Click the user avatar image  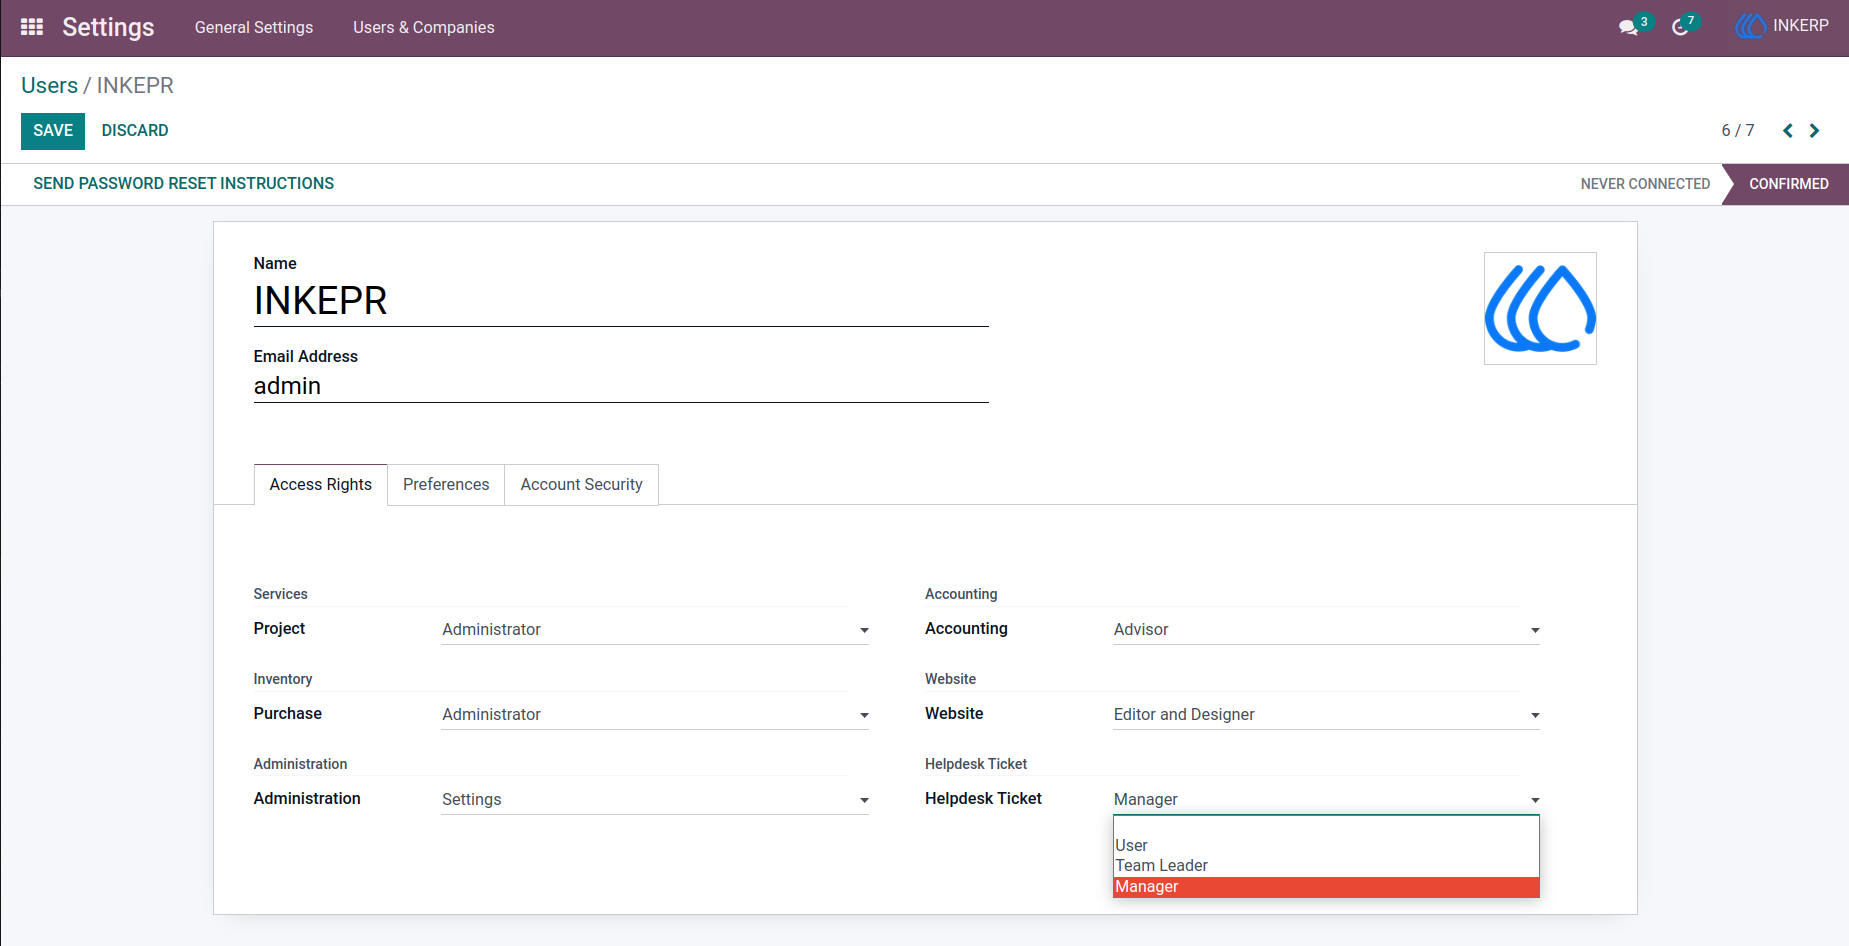[x=1540, y=308]
